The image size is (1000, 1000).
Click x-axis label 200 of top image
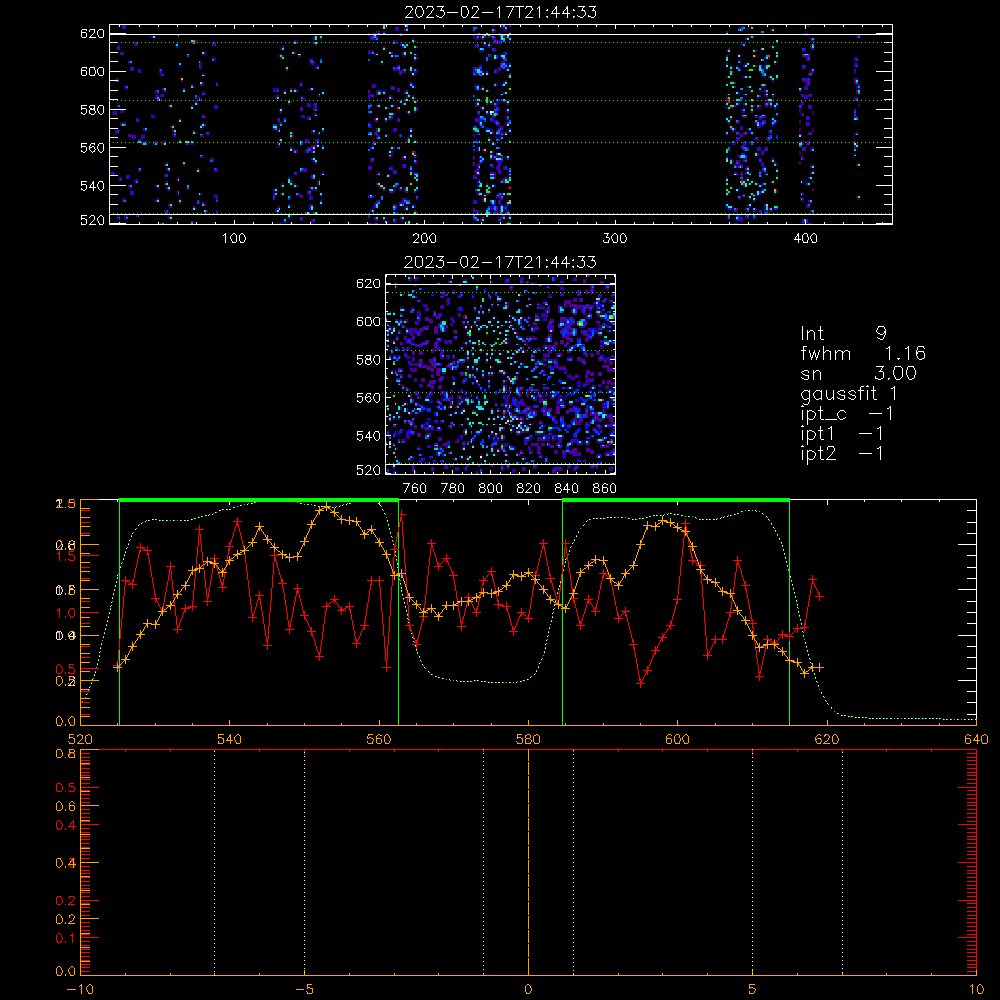tap(424, 239)
